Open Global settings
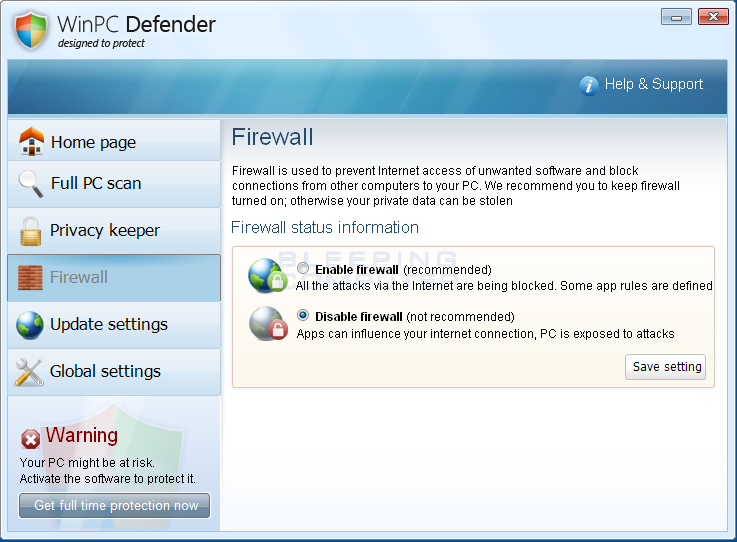The image size is (737, 542). [114, 372]
